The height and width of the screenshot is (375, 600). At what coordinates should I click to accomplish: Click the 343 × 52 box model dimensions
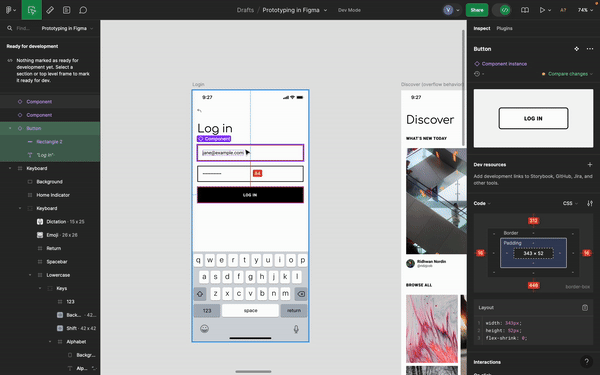click(533, 253)
